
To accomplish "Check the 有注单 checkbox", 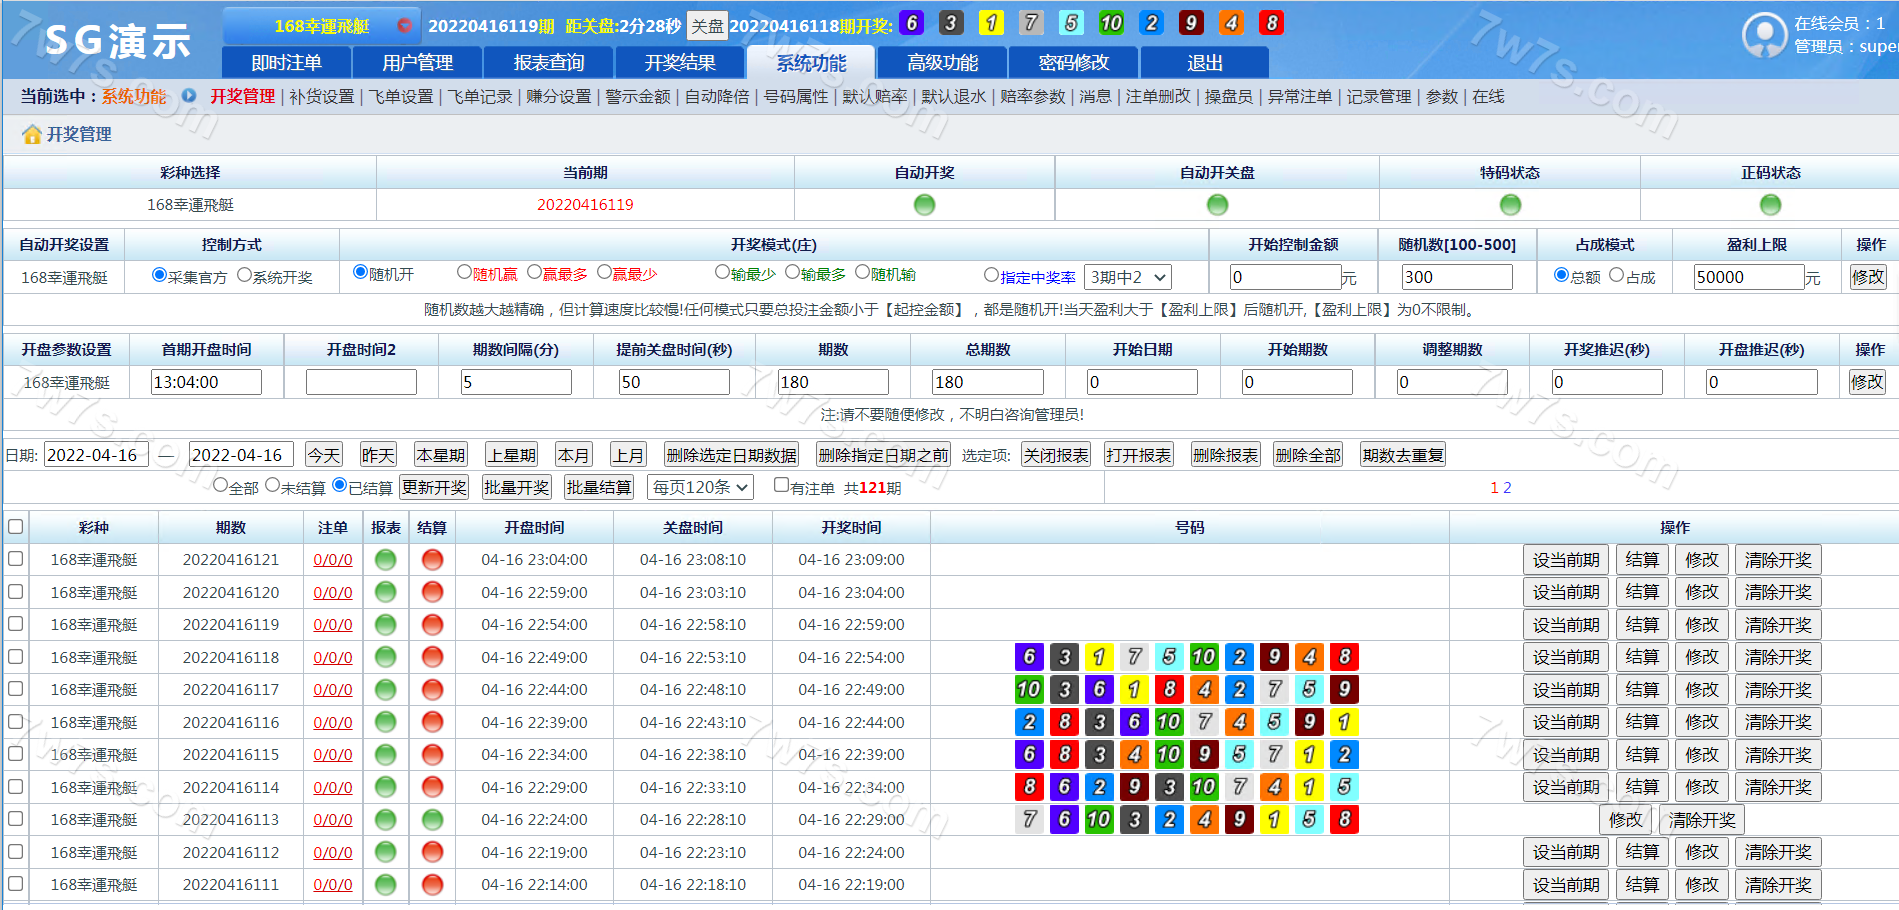I will click(x=782, y=485).
